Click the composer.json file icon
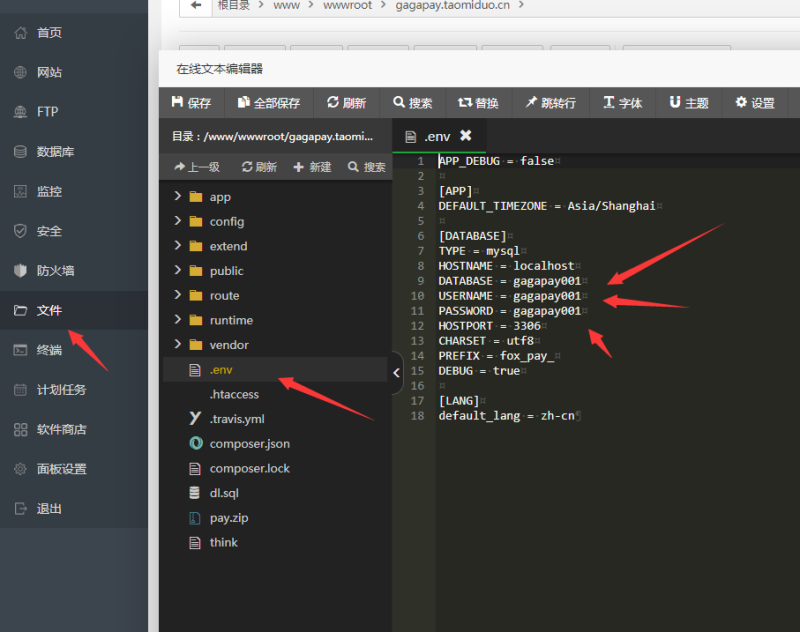The image size is (800, 632). (196, 443)
